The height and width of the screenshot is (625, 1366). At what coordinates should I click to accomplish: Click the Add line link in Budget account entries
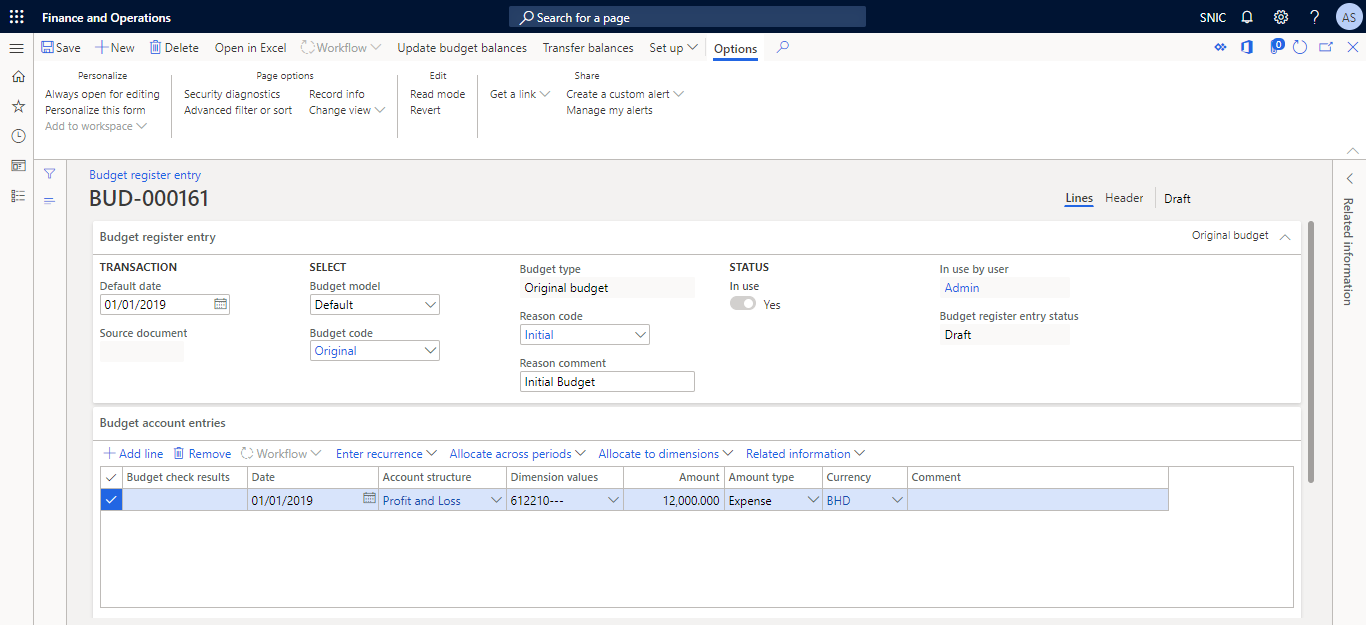pos(132,453)
